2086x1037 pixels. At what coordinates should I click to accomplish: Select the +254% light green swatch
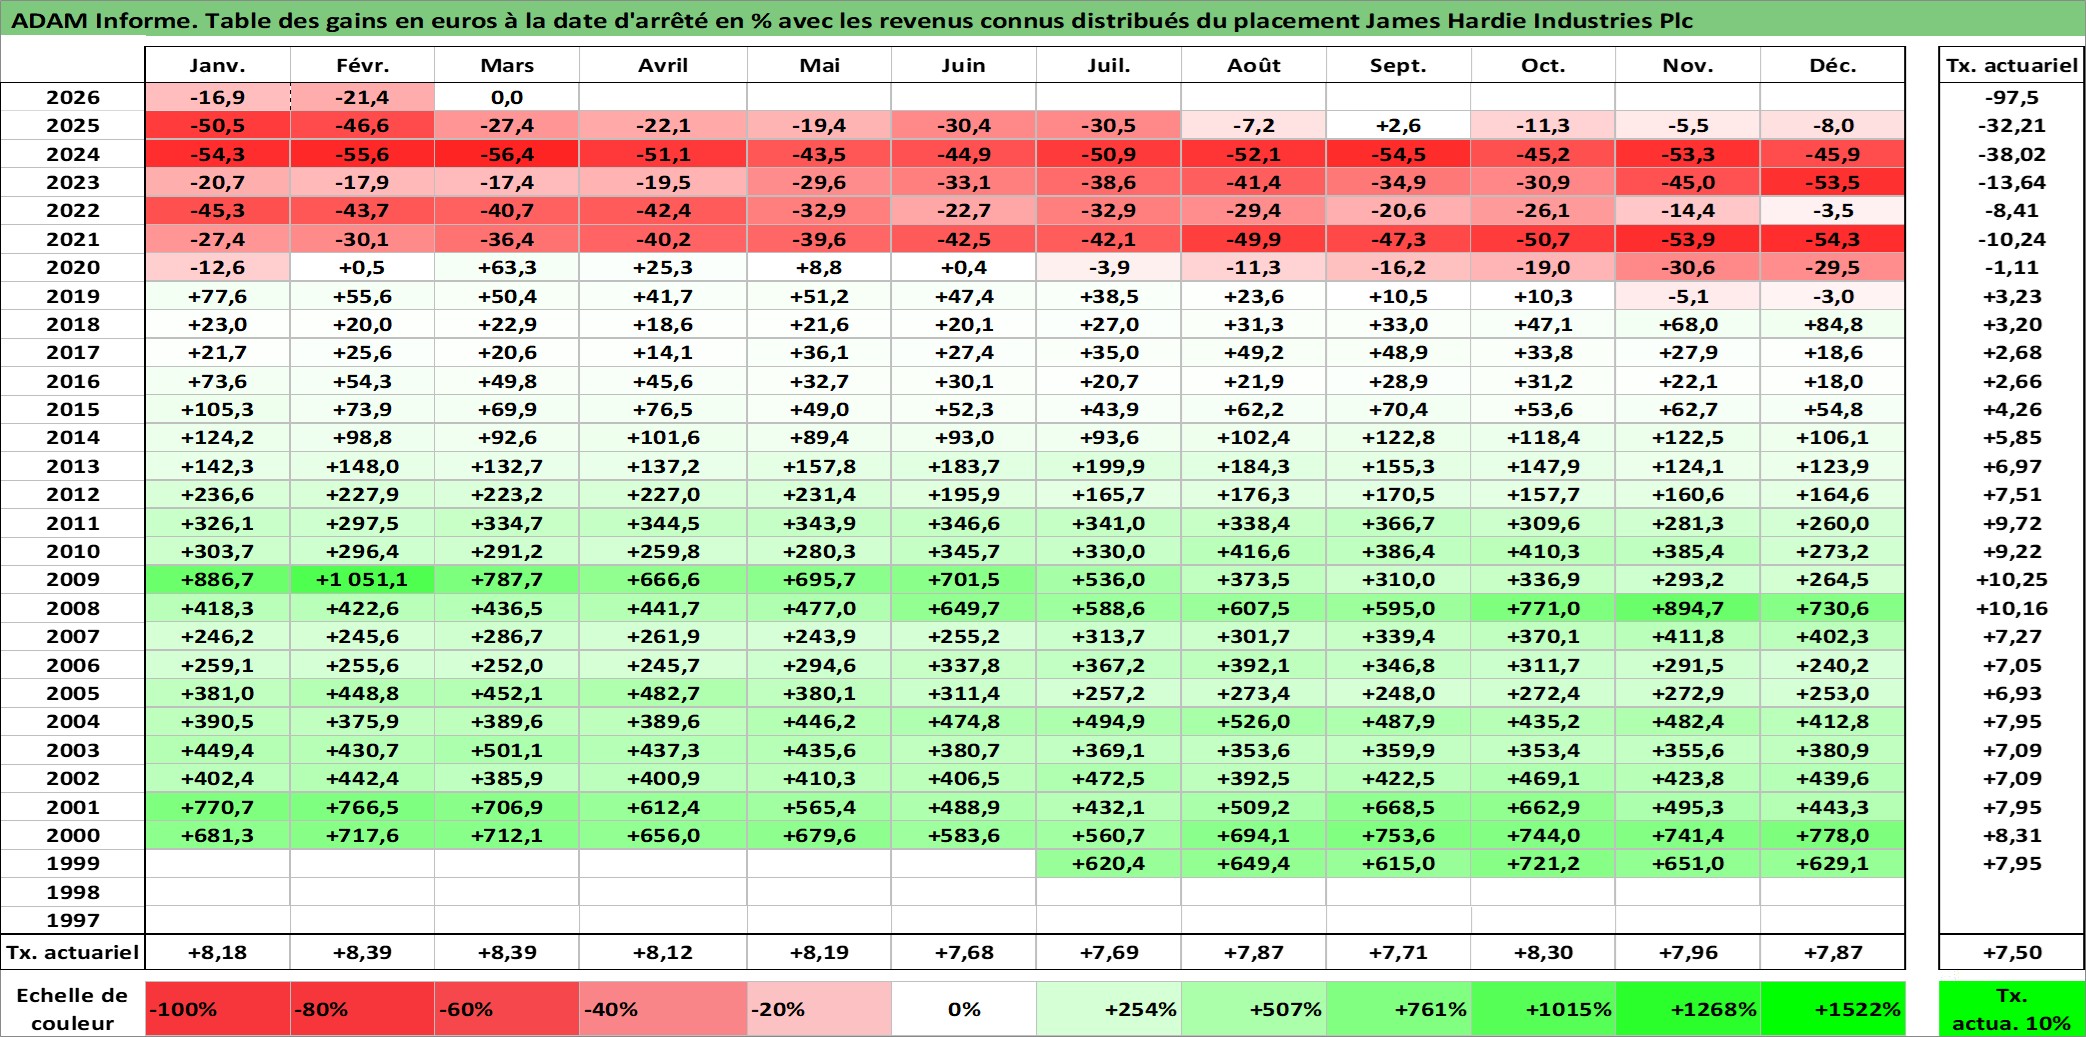pos(1109,1009)
